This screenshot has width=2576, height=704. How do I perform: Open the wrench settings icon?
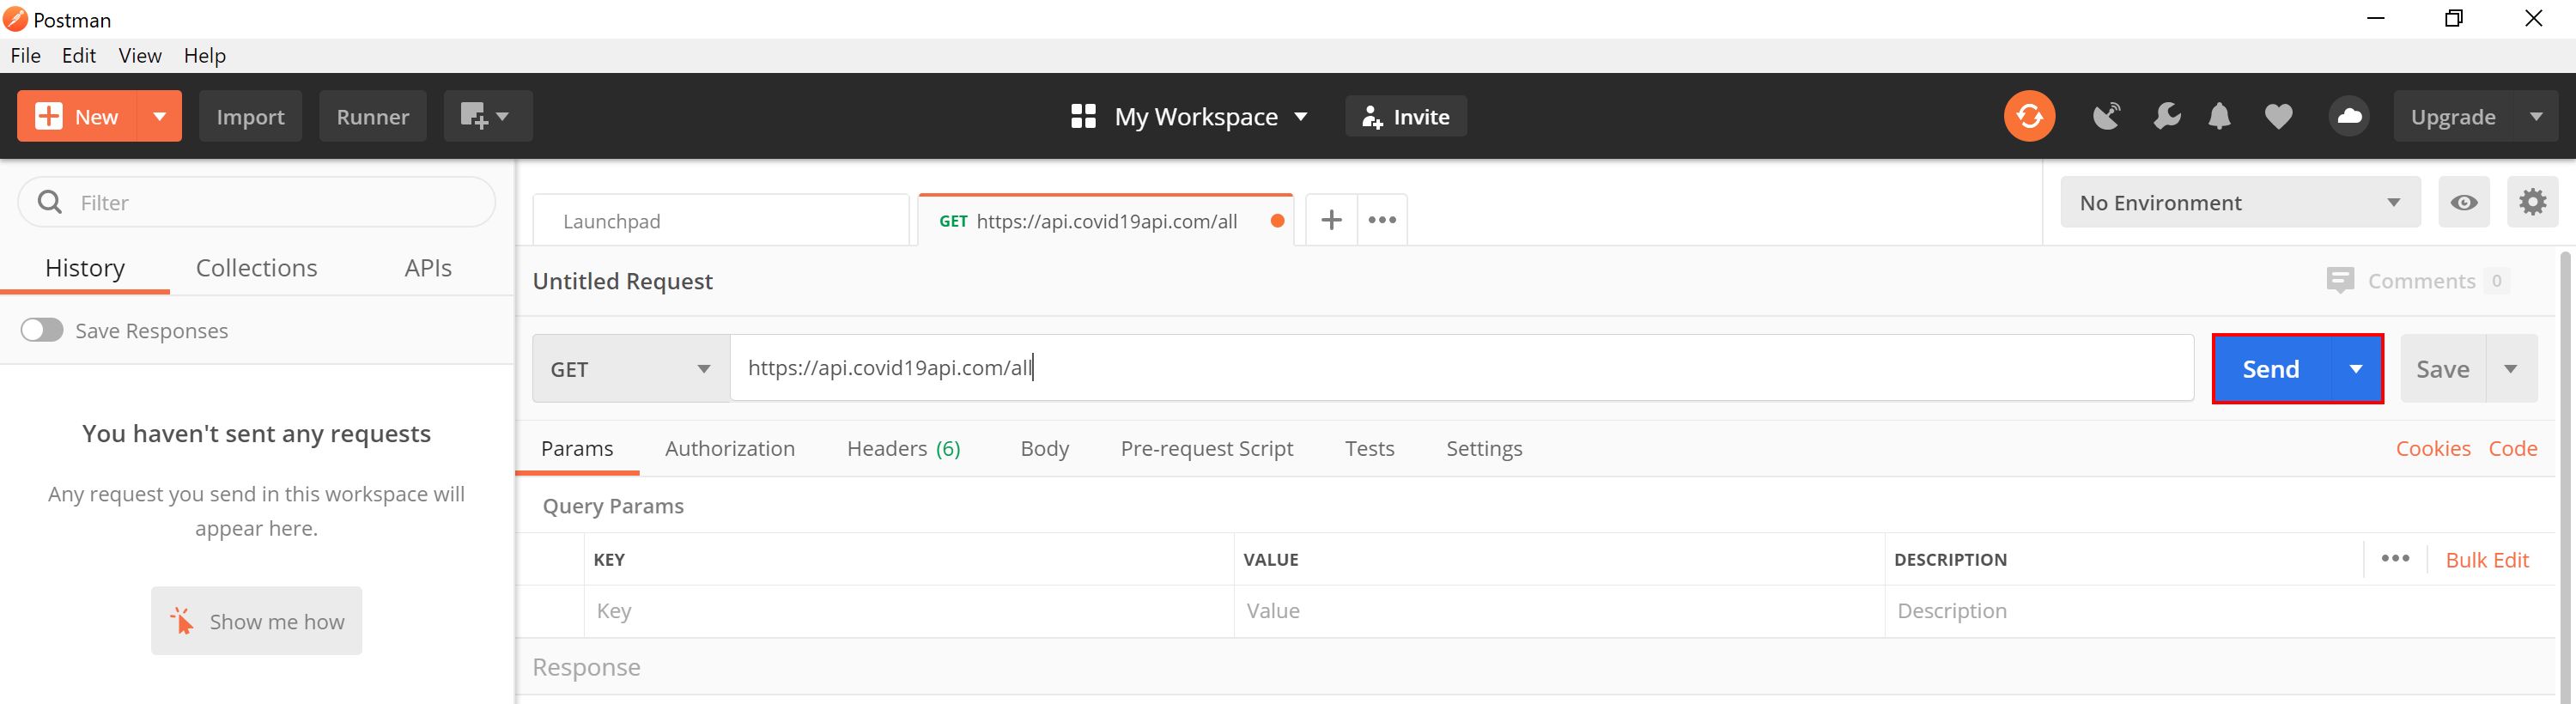(2166, 117)
